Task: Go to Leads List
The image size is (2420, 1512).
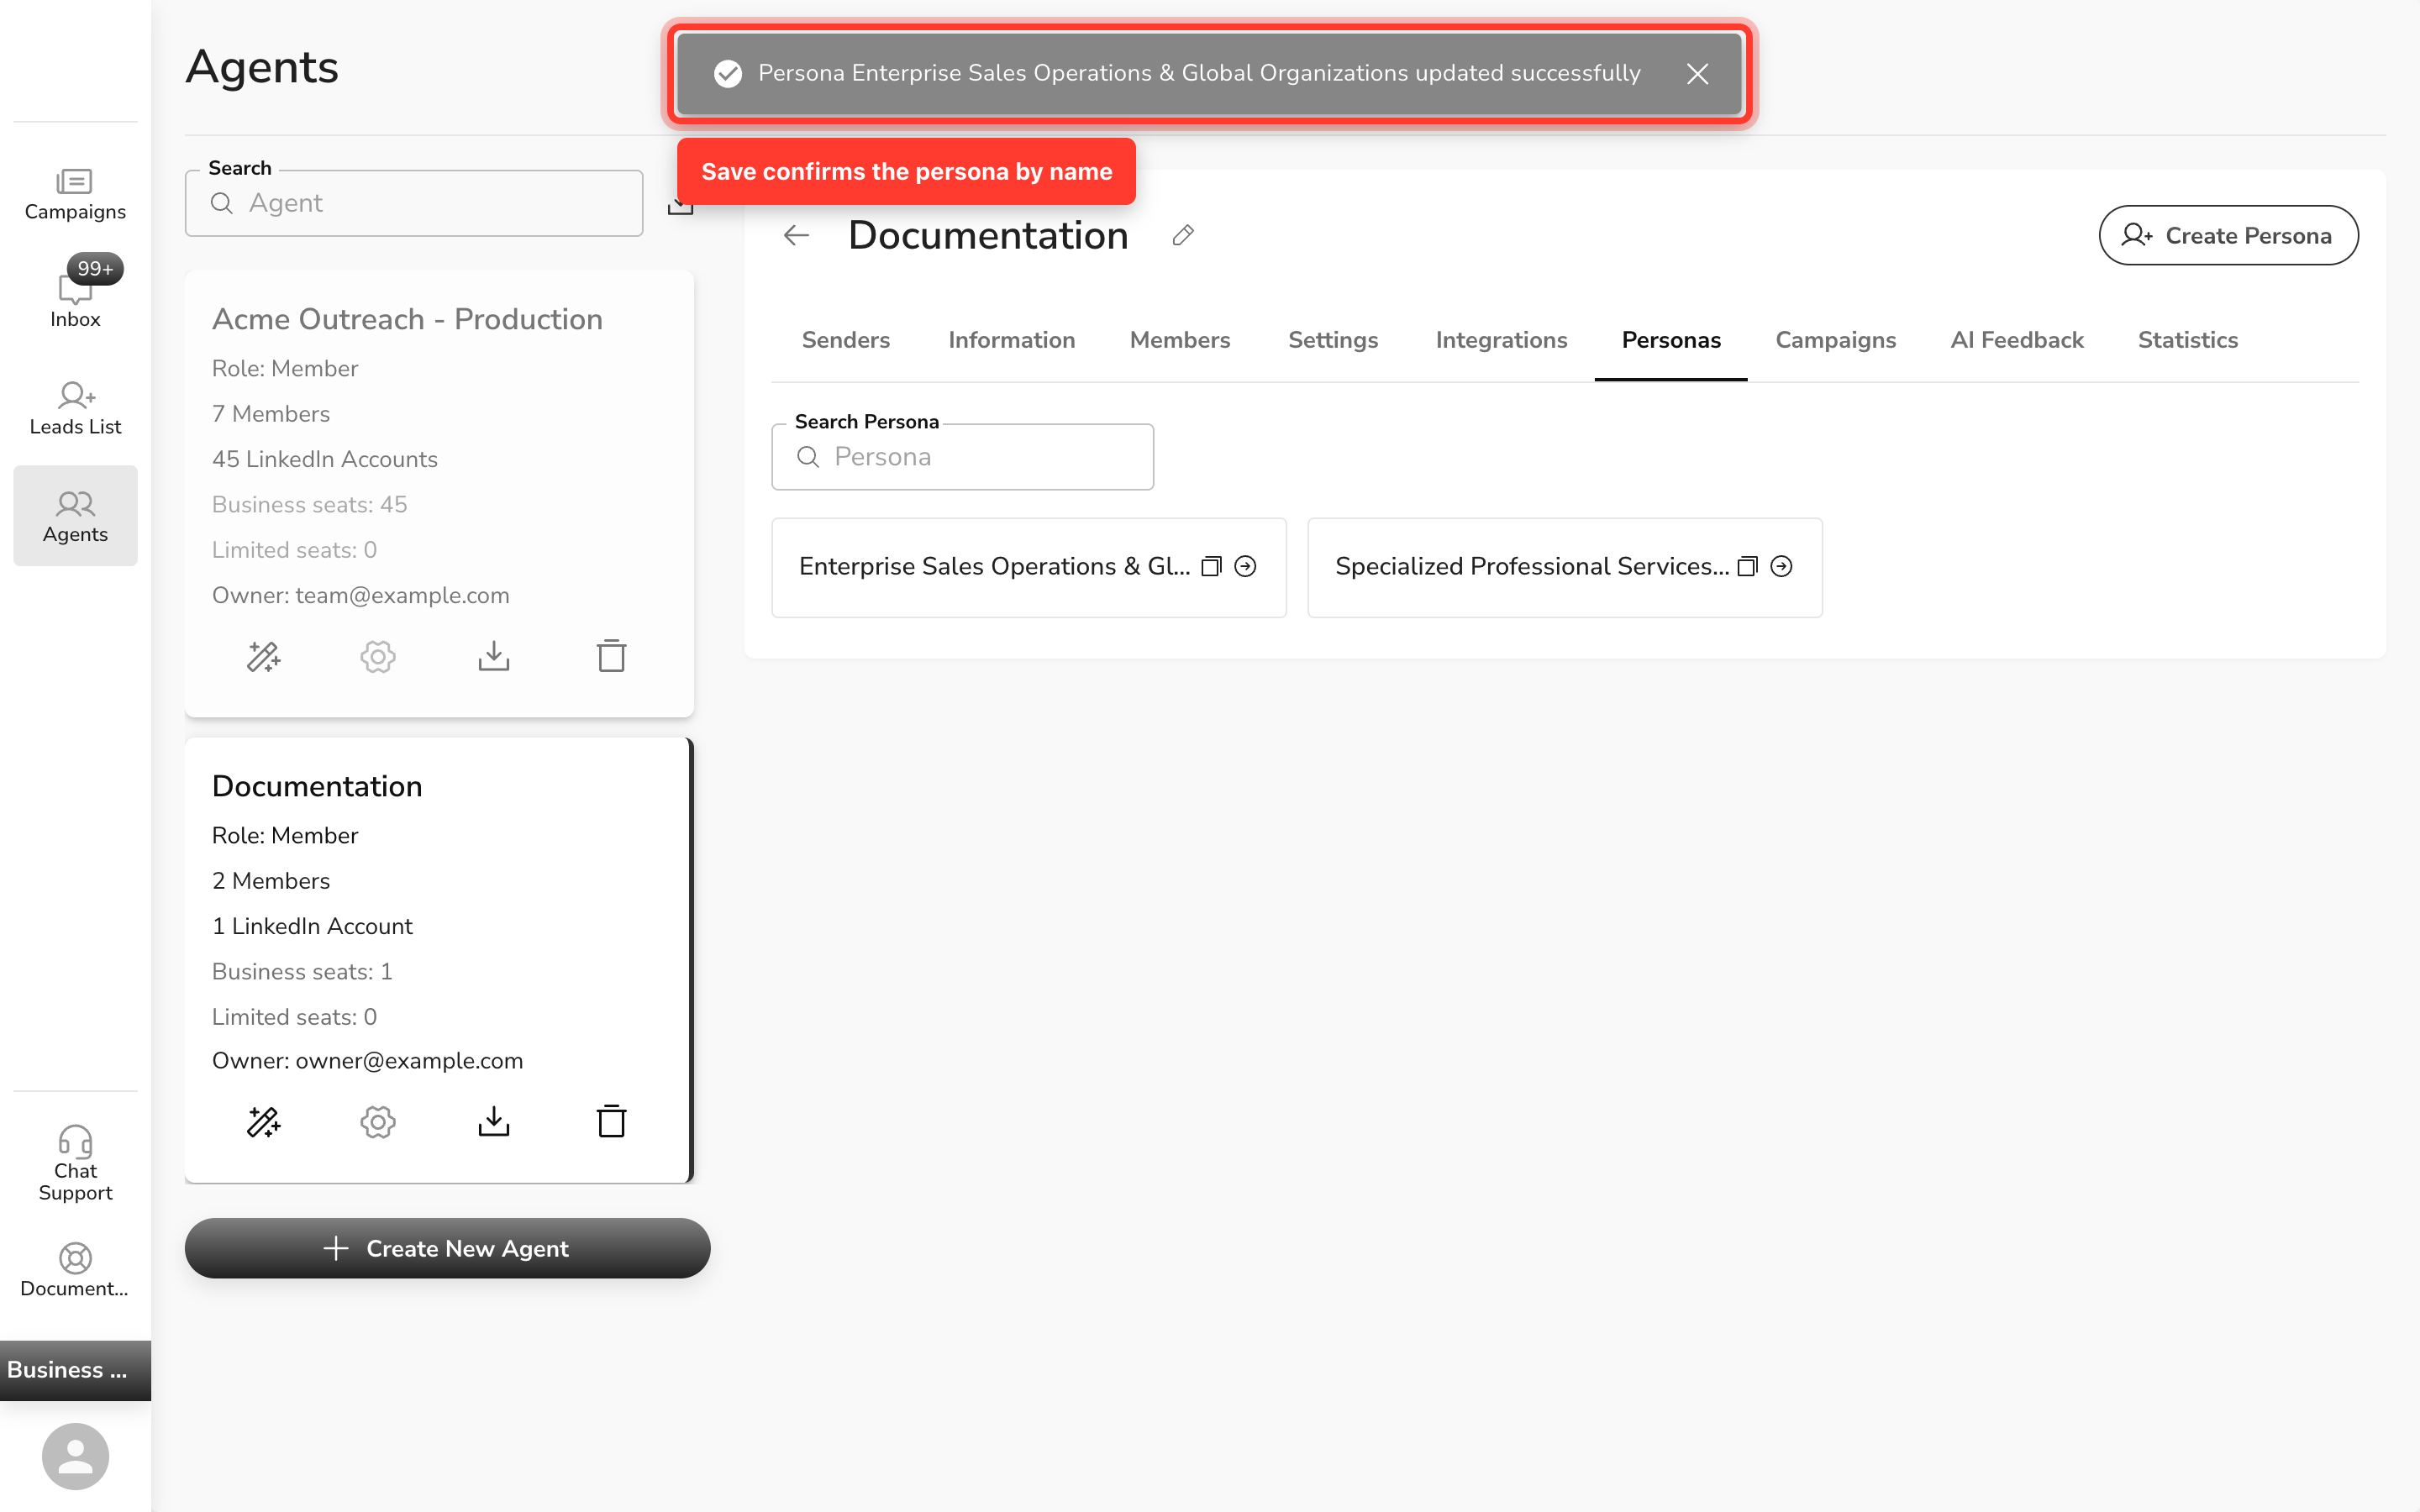Action: point(75,409)
